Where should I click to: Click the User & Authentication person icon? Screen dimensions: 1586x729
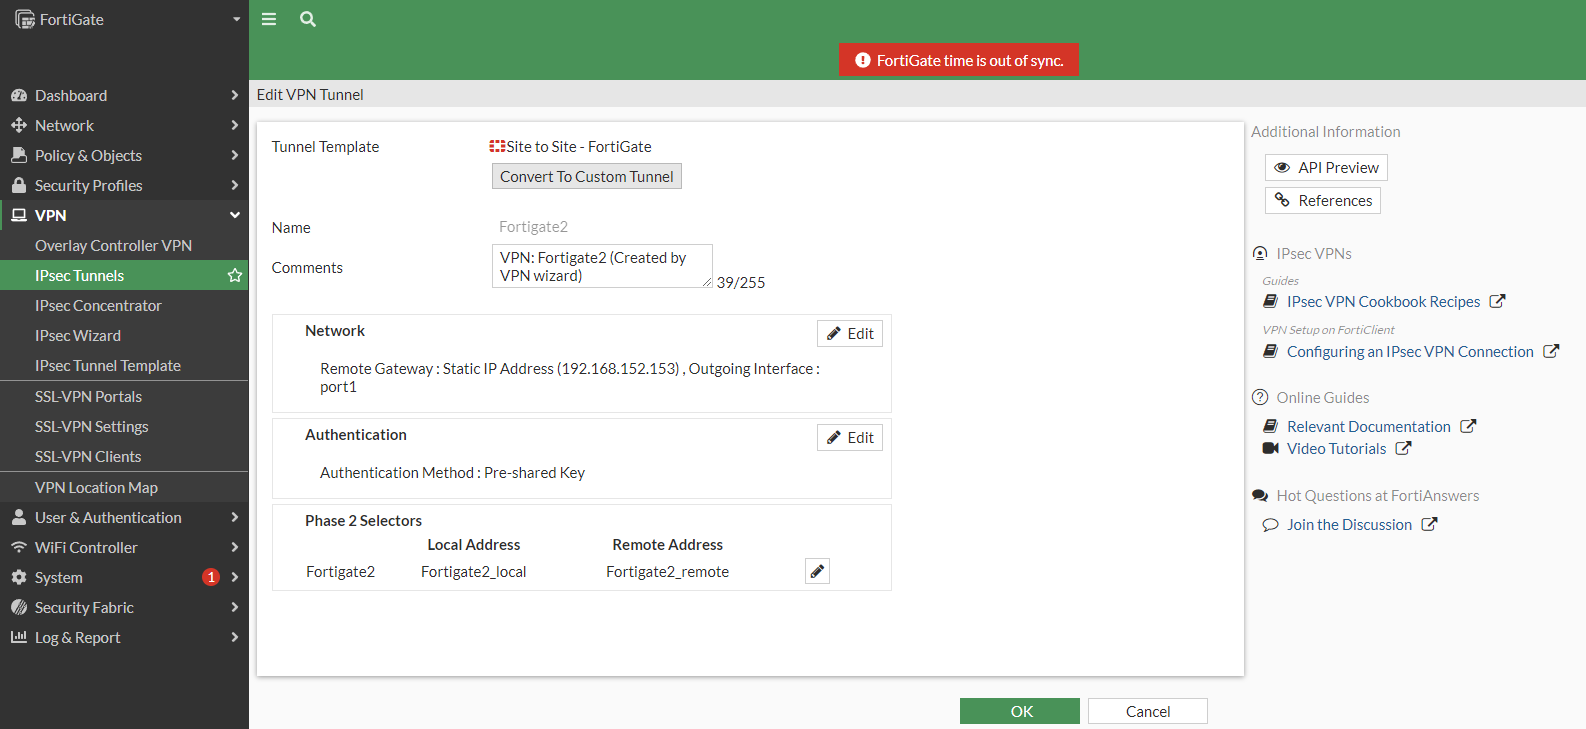(x=19, y=517)
